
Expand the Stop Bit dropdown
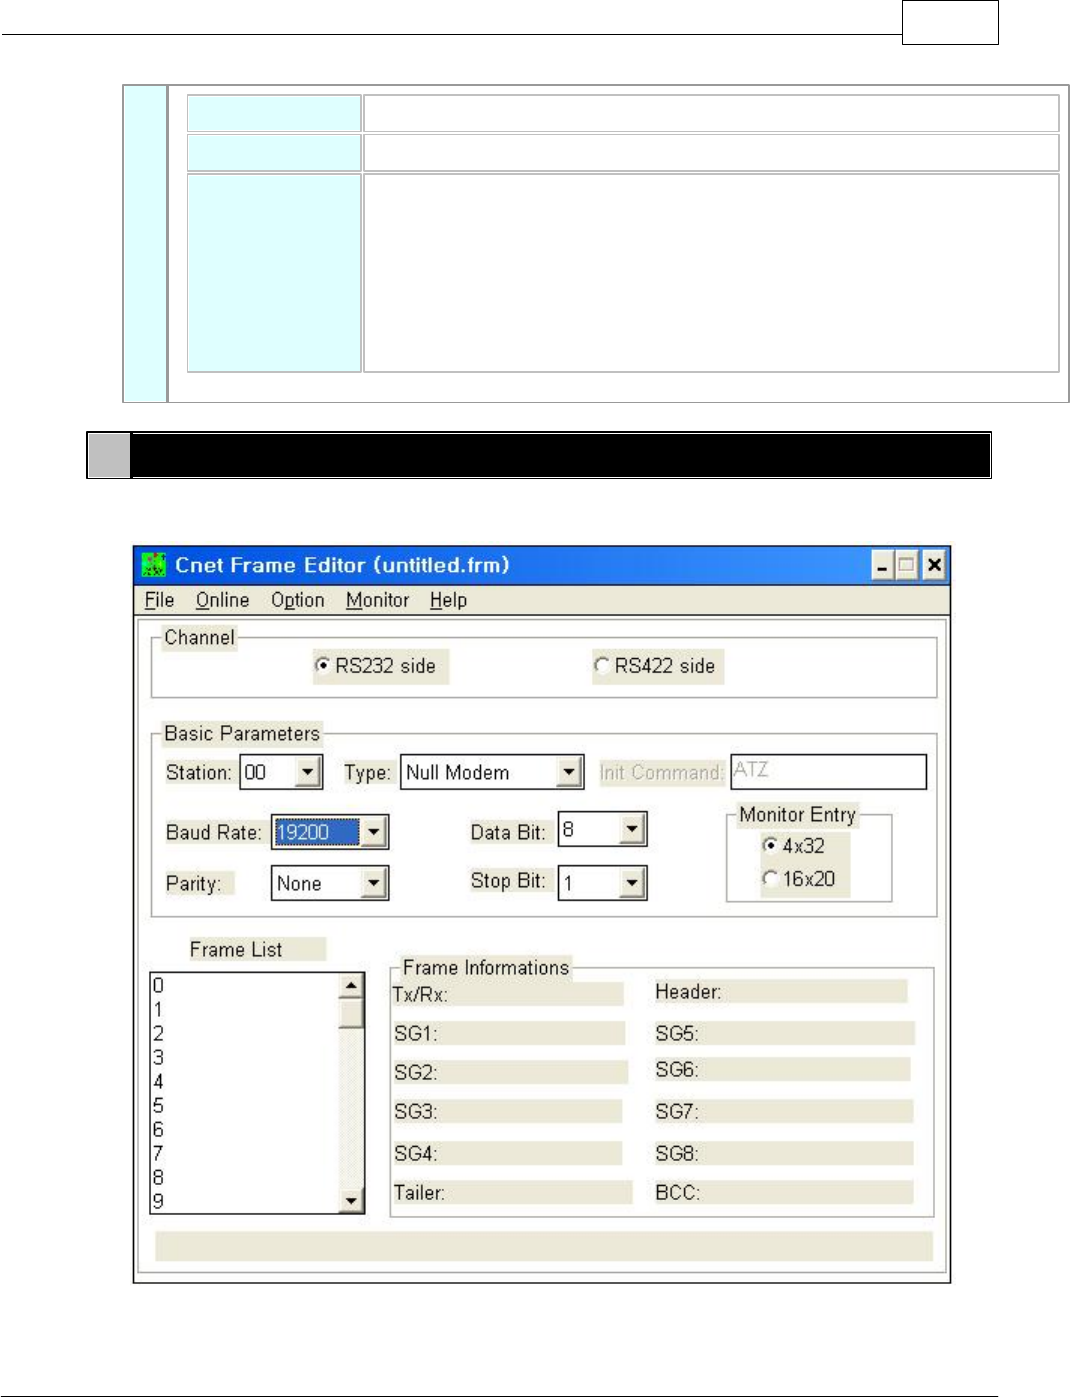pyautogui.click(x=632, y=883)
